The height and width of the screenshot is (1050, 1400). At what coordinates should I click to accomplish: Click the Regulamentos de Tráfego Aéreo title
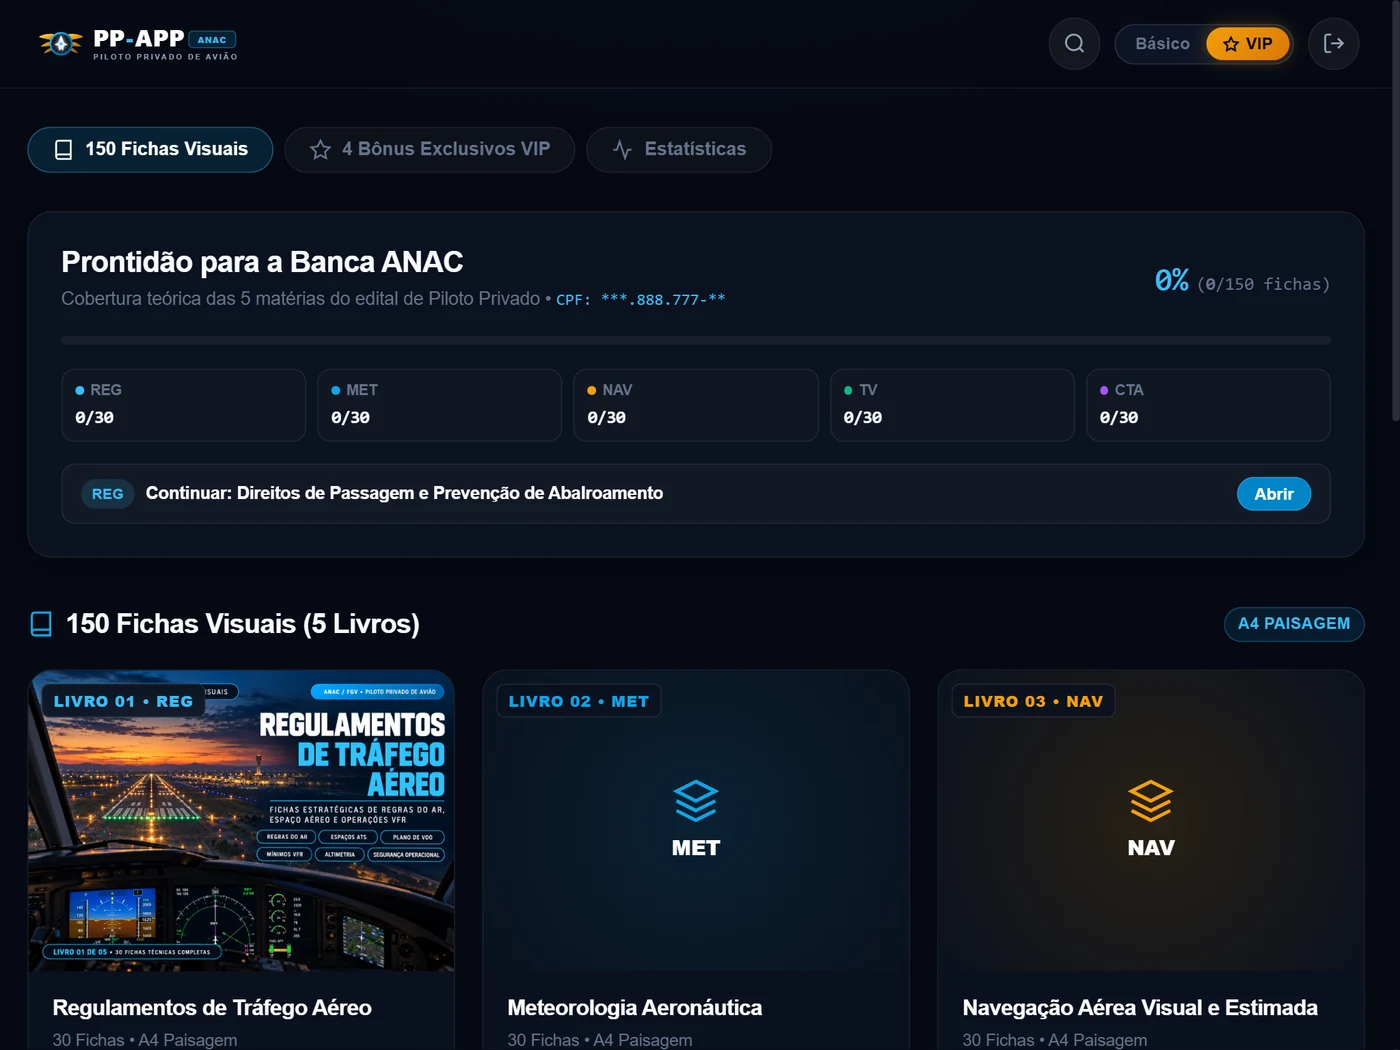[x=212, y=1008]
